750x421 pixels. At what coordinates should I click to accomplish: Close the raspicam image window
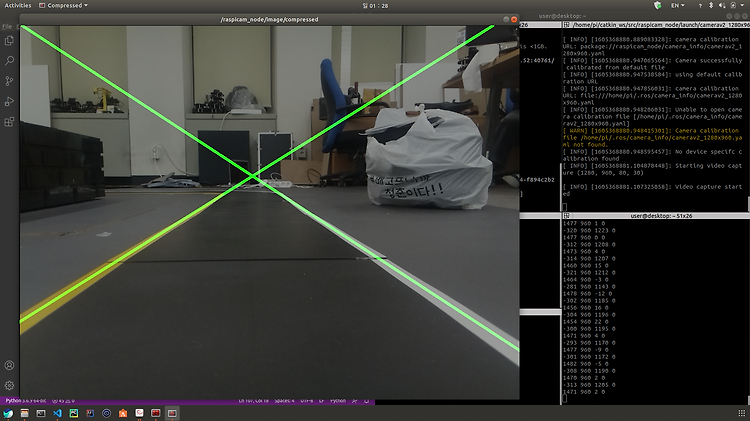coord(514,20)
